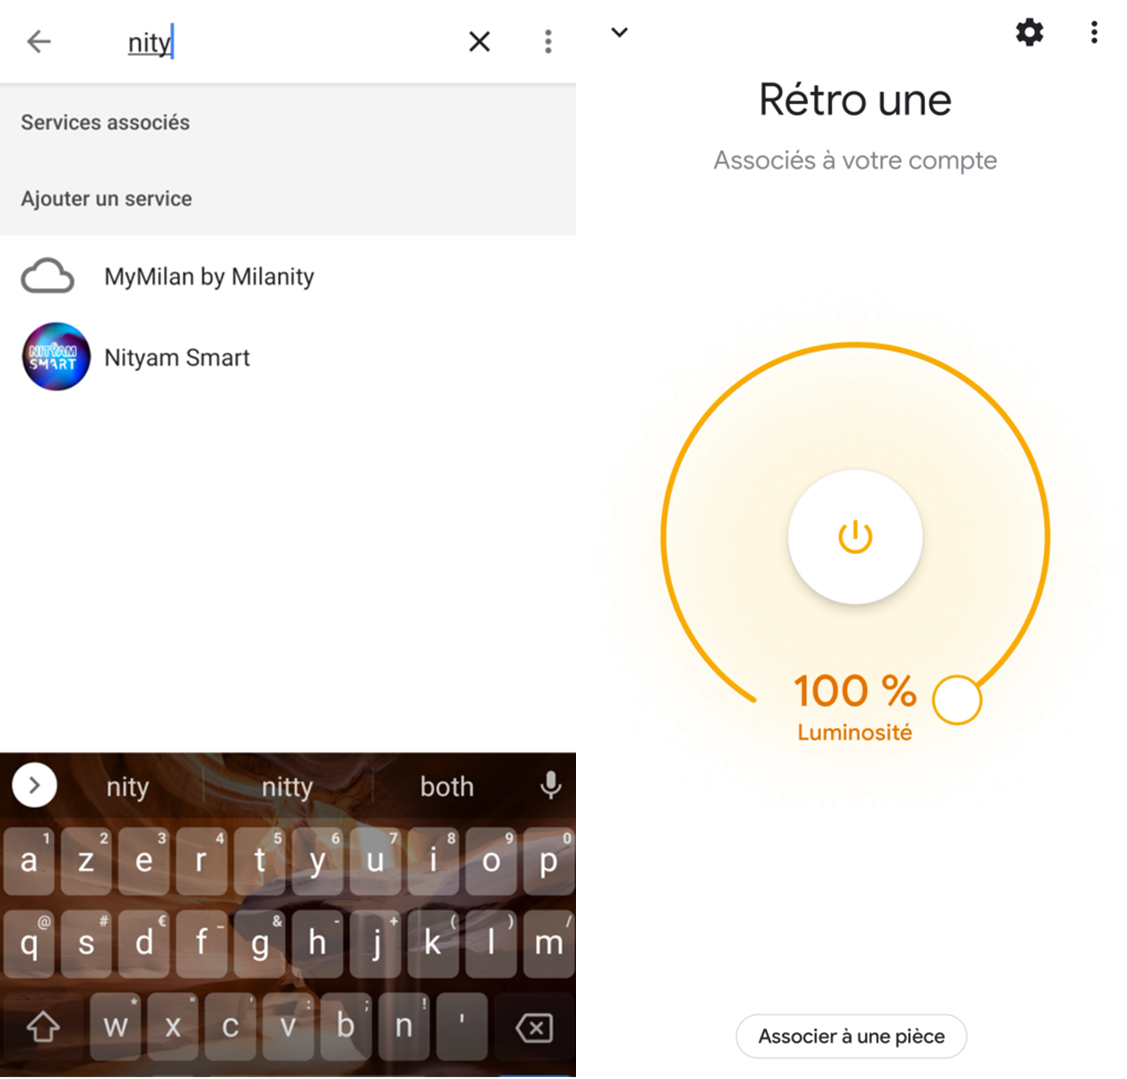Open device settings gear icon

[1029, 32]
